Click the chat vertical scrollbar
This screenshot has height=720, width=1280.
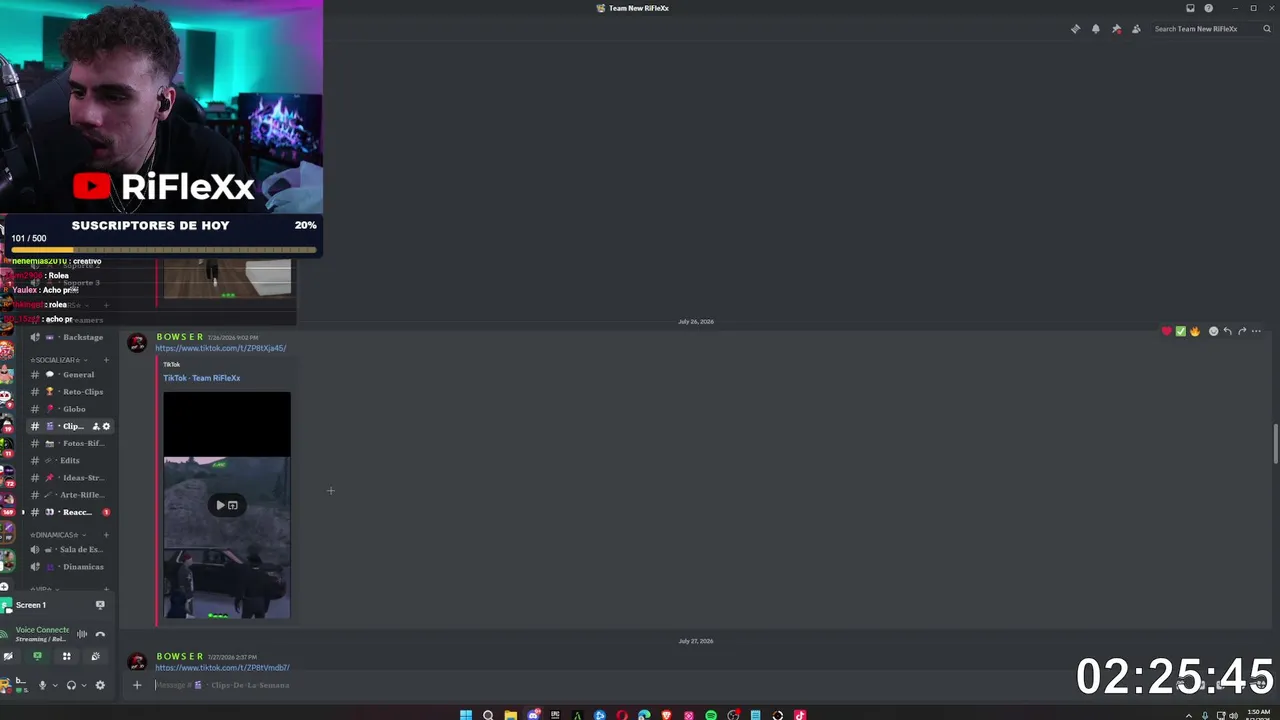click(1275, 444)
